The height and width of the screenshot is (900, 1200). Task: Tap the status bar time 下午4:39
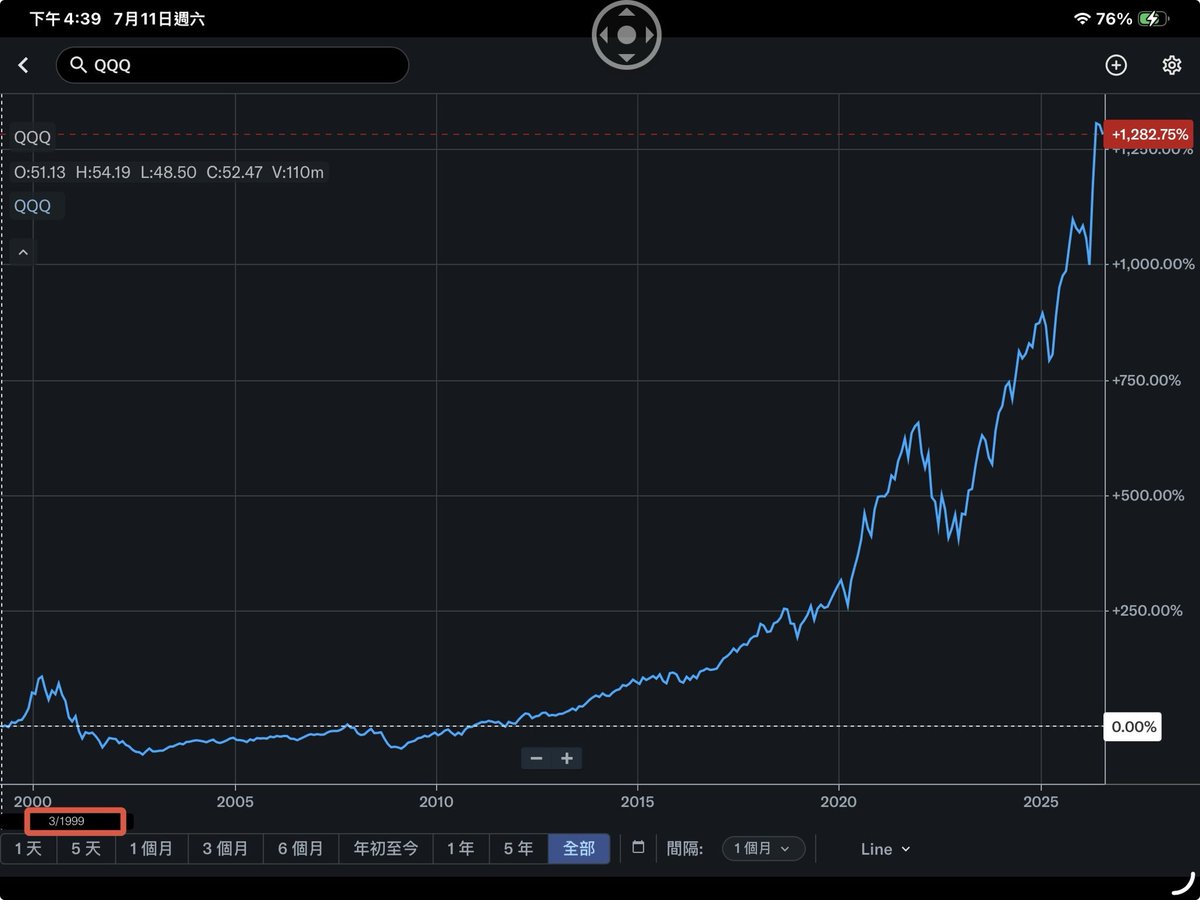66,19
